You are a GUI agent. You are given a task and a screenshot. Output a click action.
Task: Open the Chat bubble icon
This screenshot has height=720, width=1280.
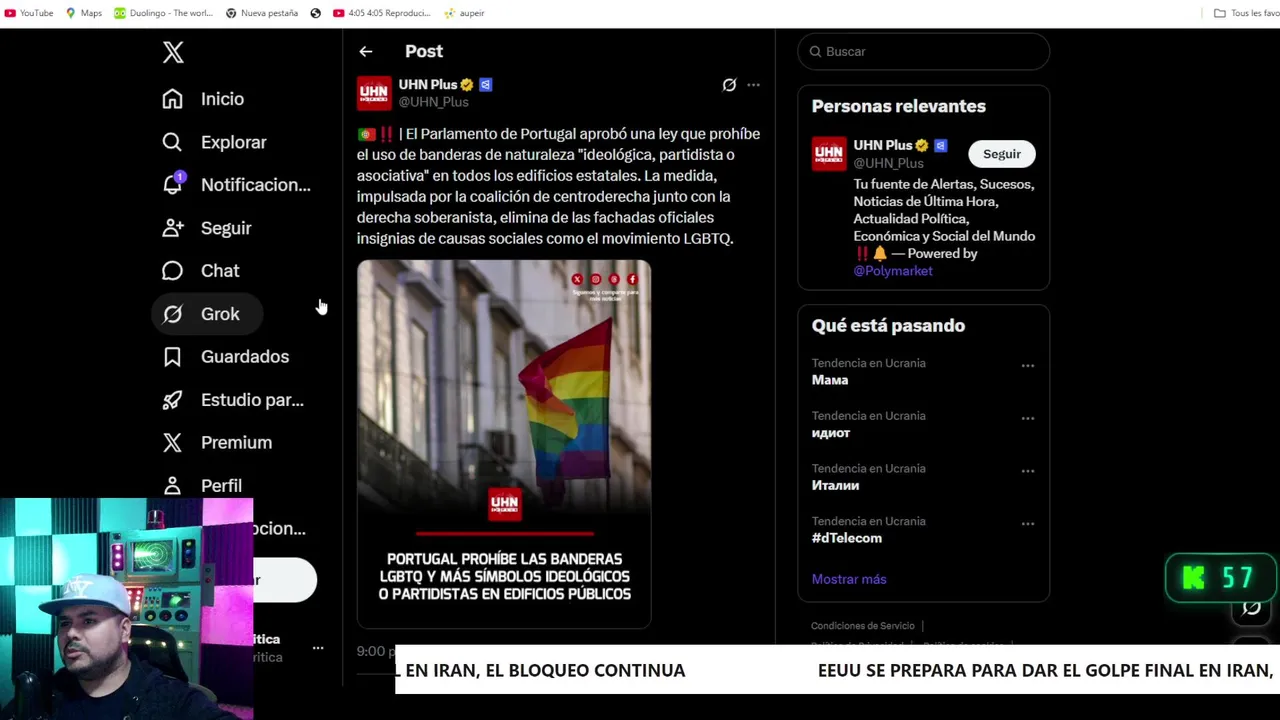(x=173, y=271)
